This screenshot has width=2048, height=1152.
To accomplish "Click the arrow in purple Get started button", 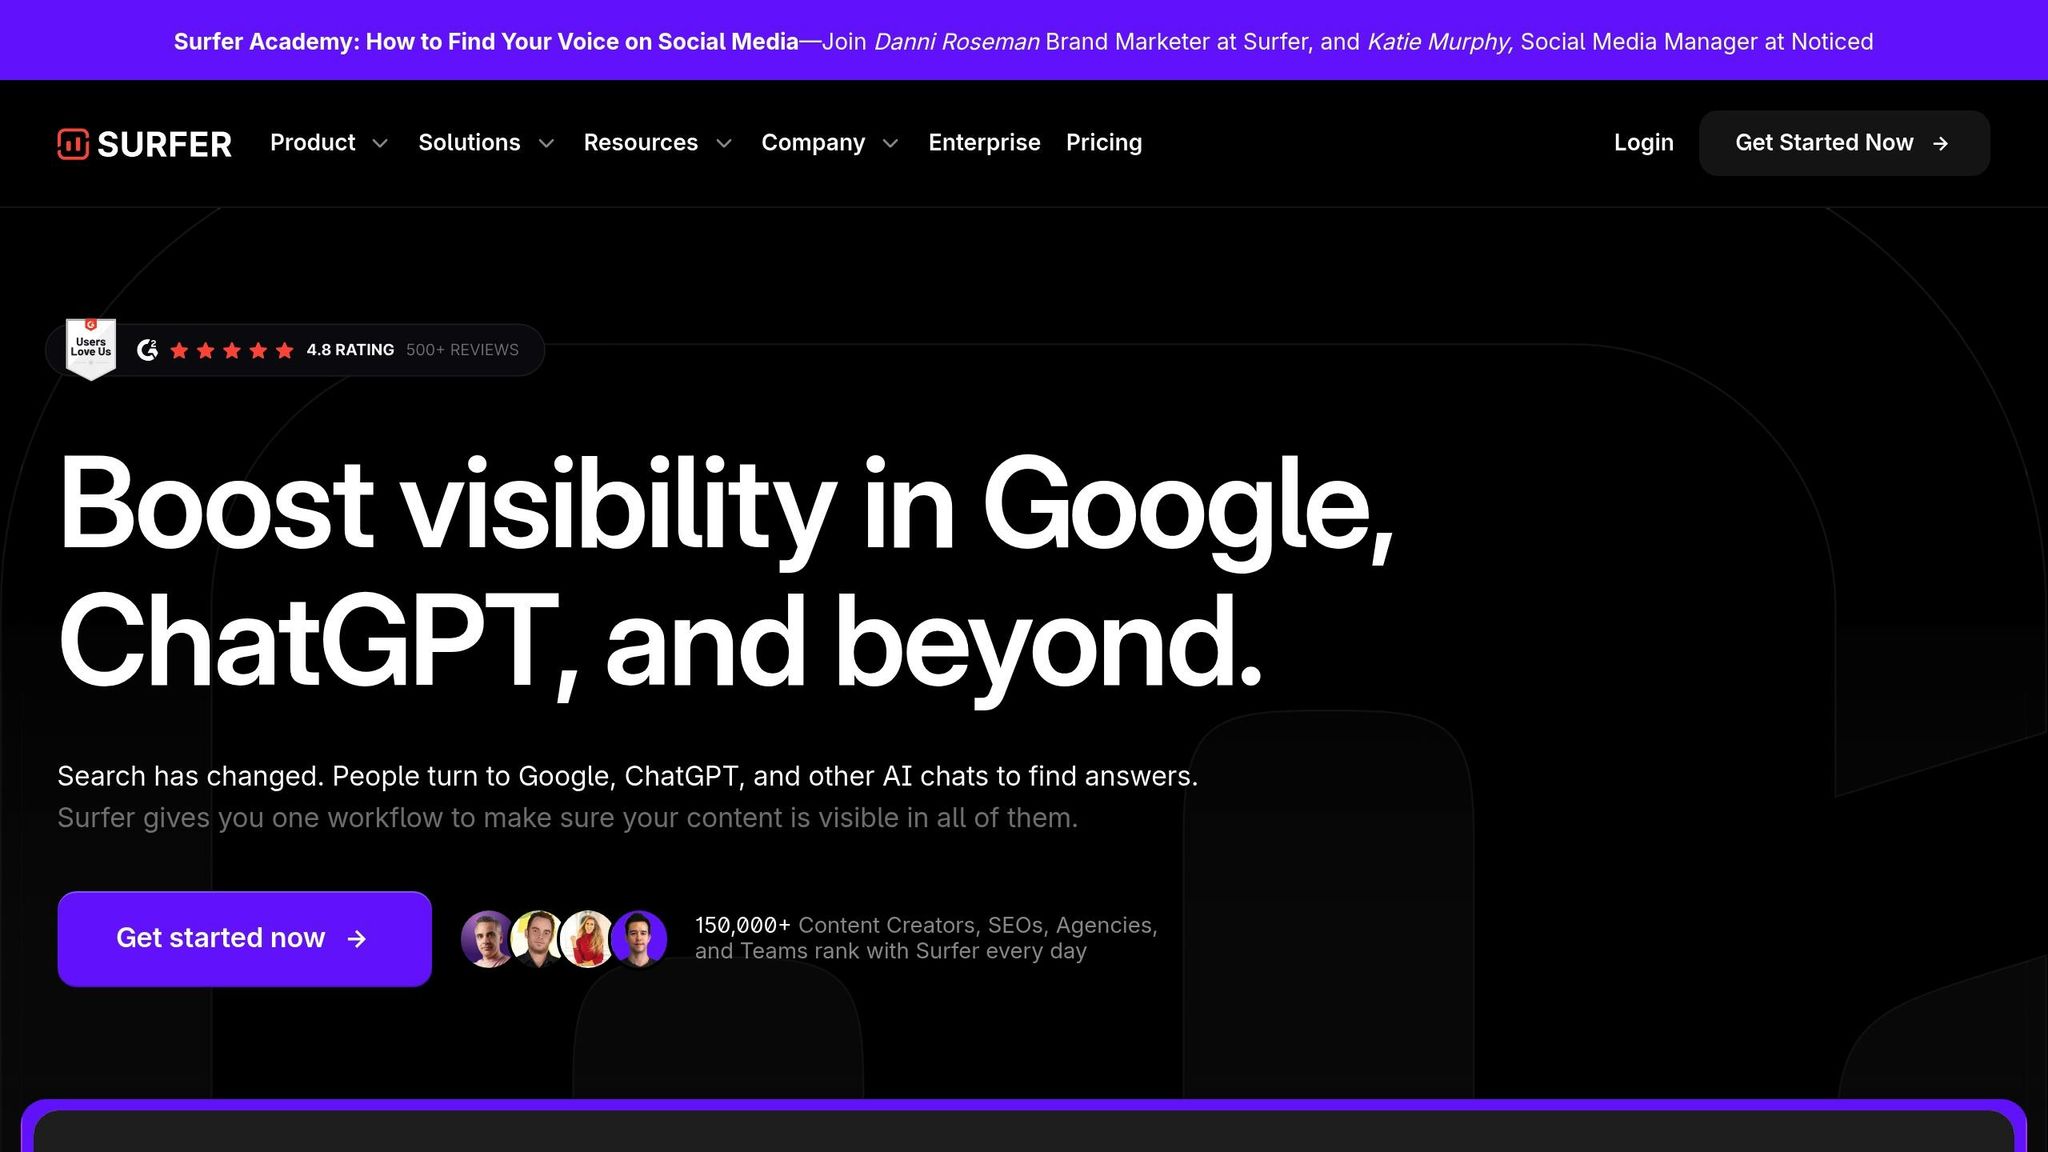I will pos(357,939).
